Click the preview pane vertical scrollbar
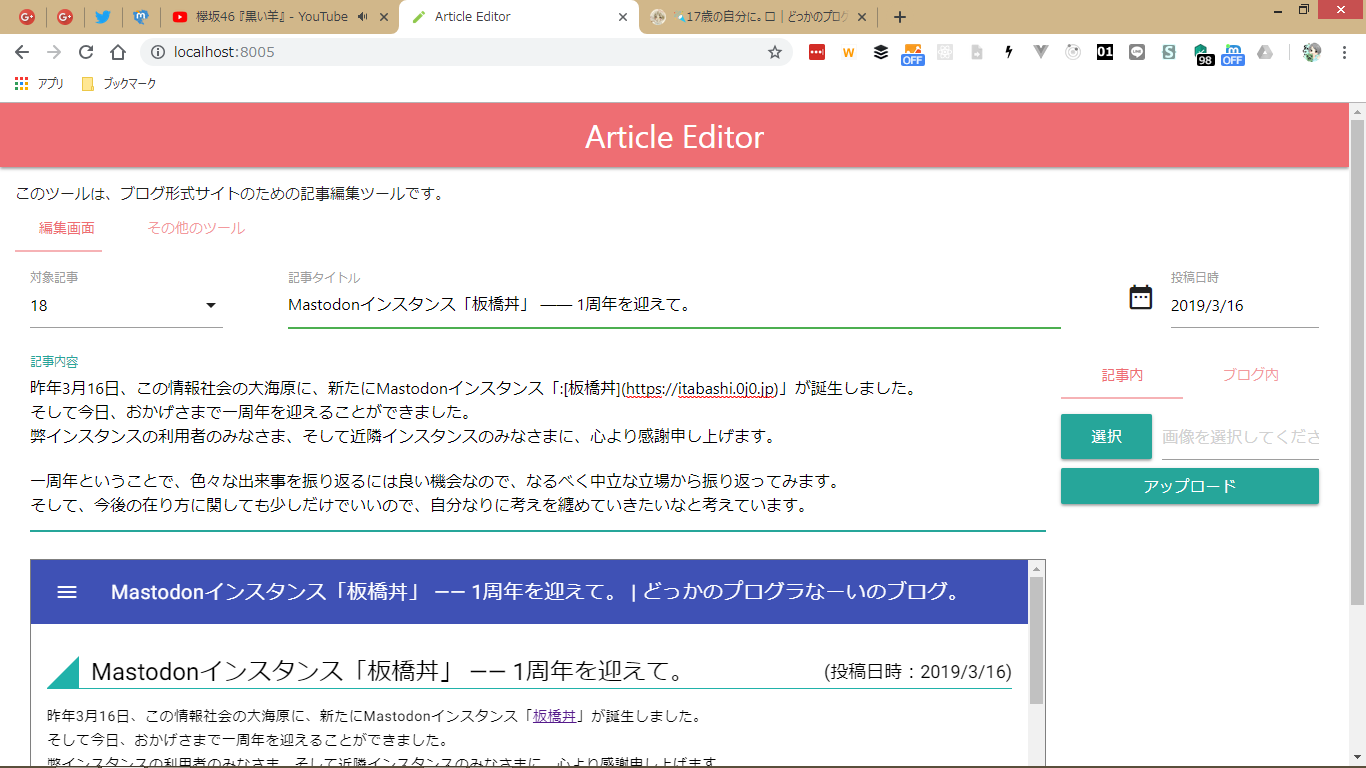Image resolution: width=1366 pixels, height=768 pixels. pyautogui.click(x=1036, y=640)
